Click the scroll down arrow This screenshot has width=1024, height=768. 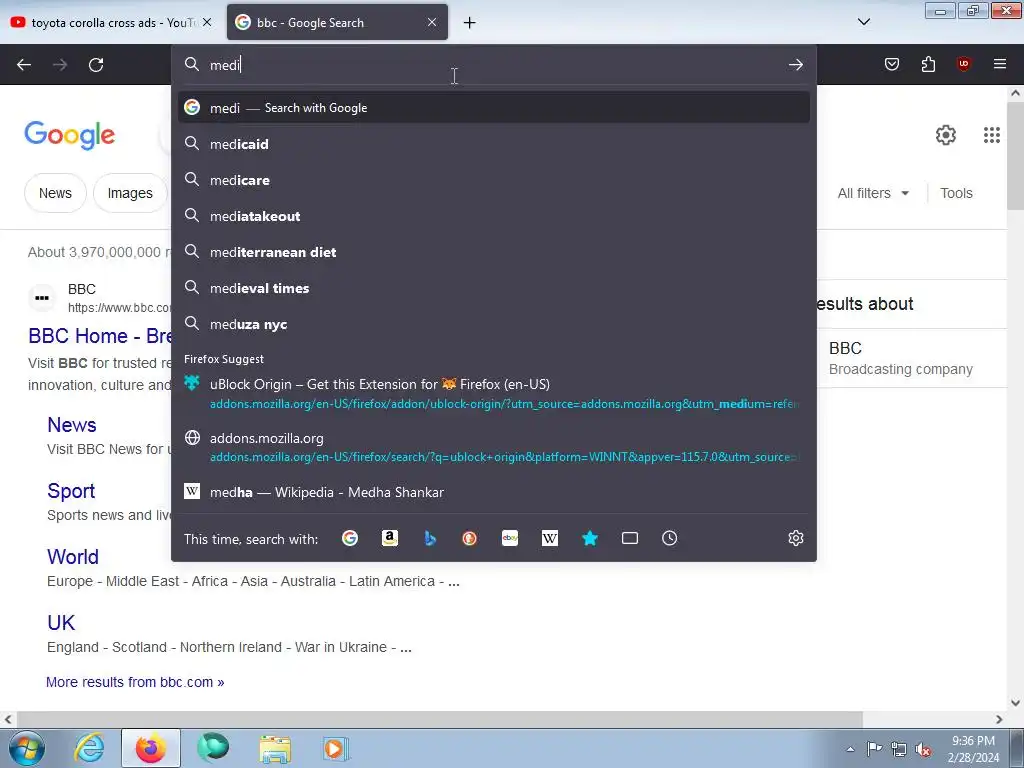[x=1015, y=703]
